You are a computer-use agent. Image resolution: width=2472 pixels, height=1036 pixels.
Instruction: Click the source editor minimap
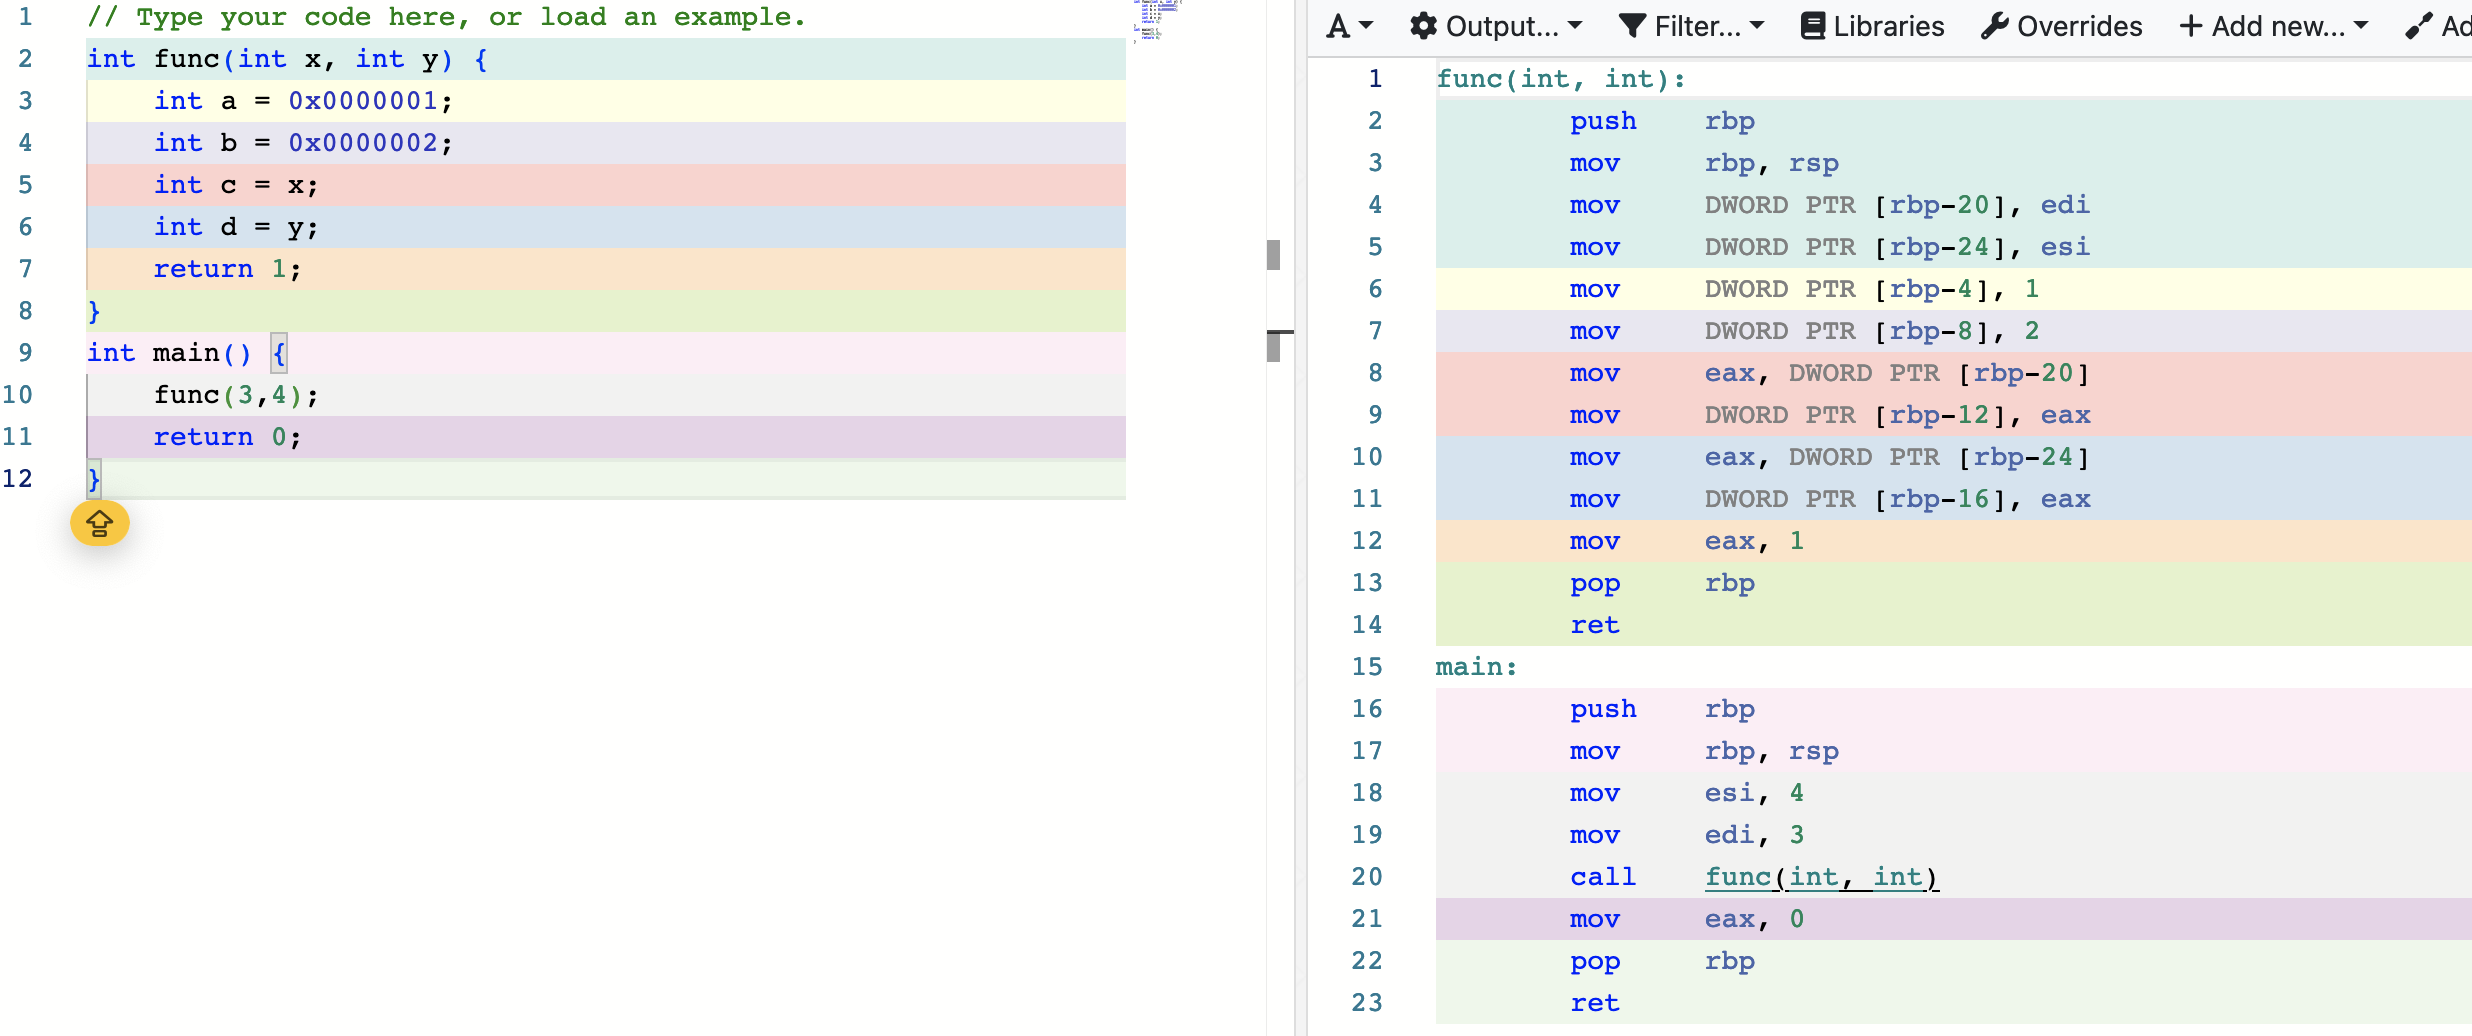1158,21
